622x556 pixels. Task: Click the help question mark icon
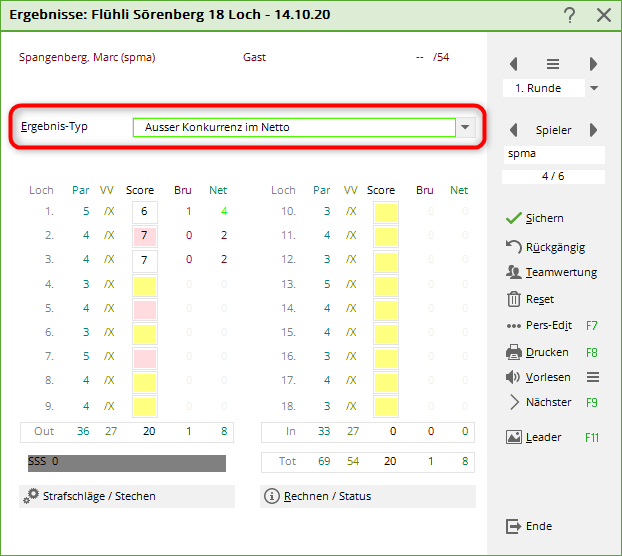point(569,15)
